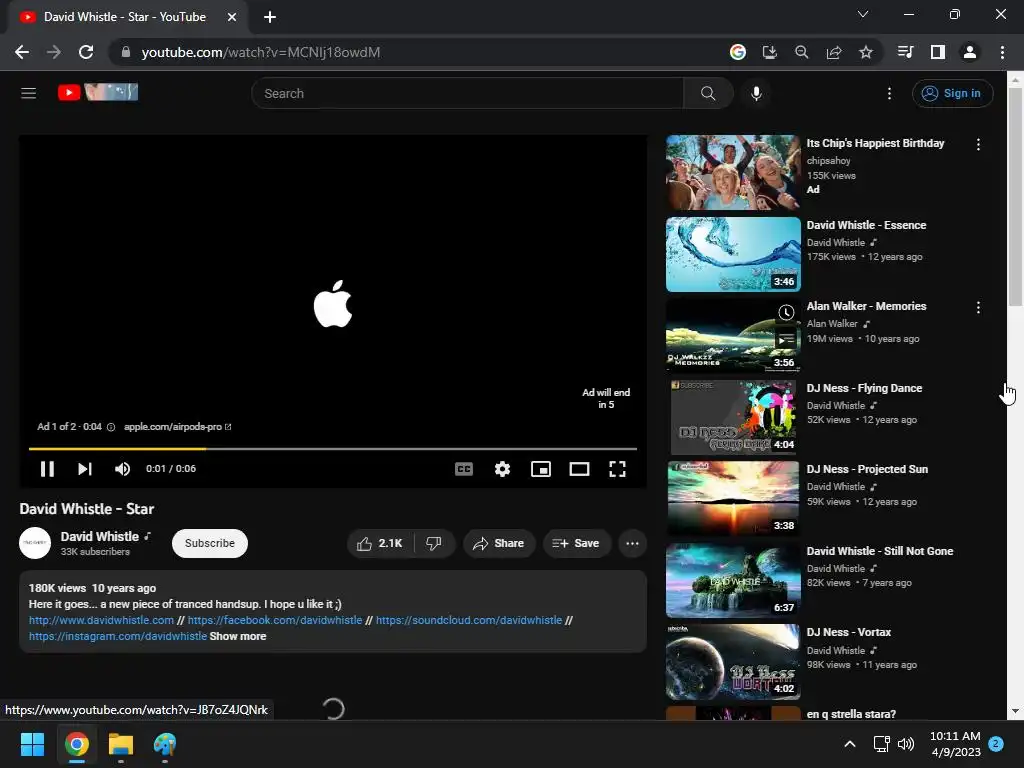The image size is (1024, 768).
Task: Reload the YouTube page
Action: pos(86,52)
